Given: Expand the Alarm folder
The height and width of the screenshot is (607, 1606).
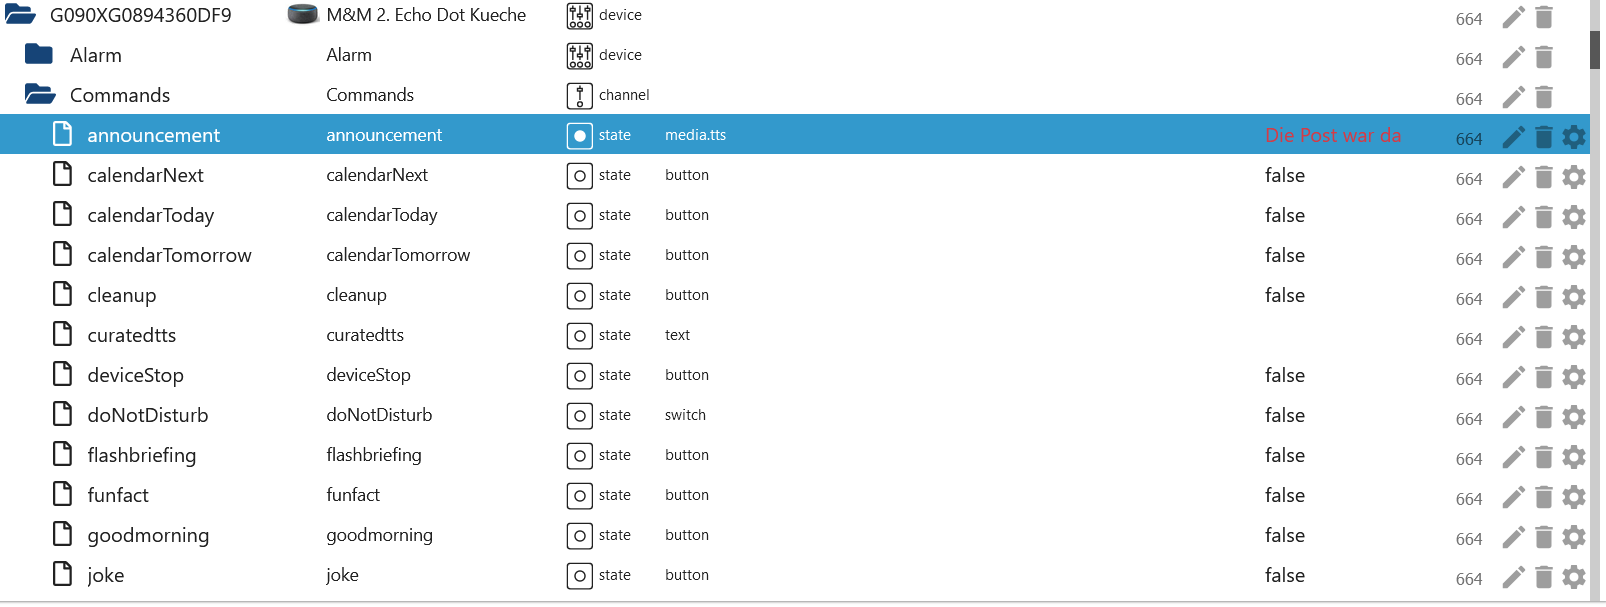Looking at the screenshot, I should tap(39, 55).
